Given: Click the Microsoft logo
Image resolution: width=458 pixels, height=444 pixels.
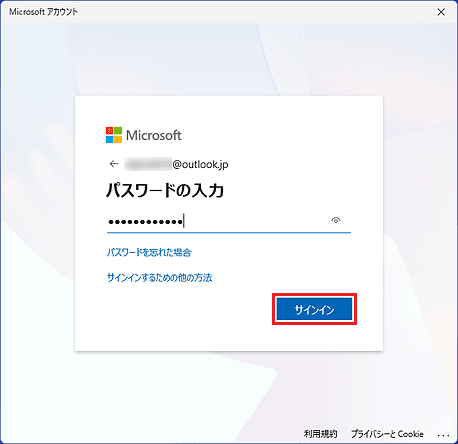Looking at the screenshot, I should click(x=144, y=135).
